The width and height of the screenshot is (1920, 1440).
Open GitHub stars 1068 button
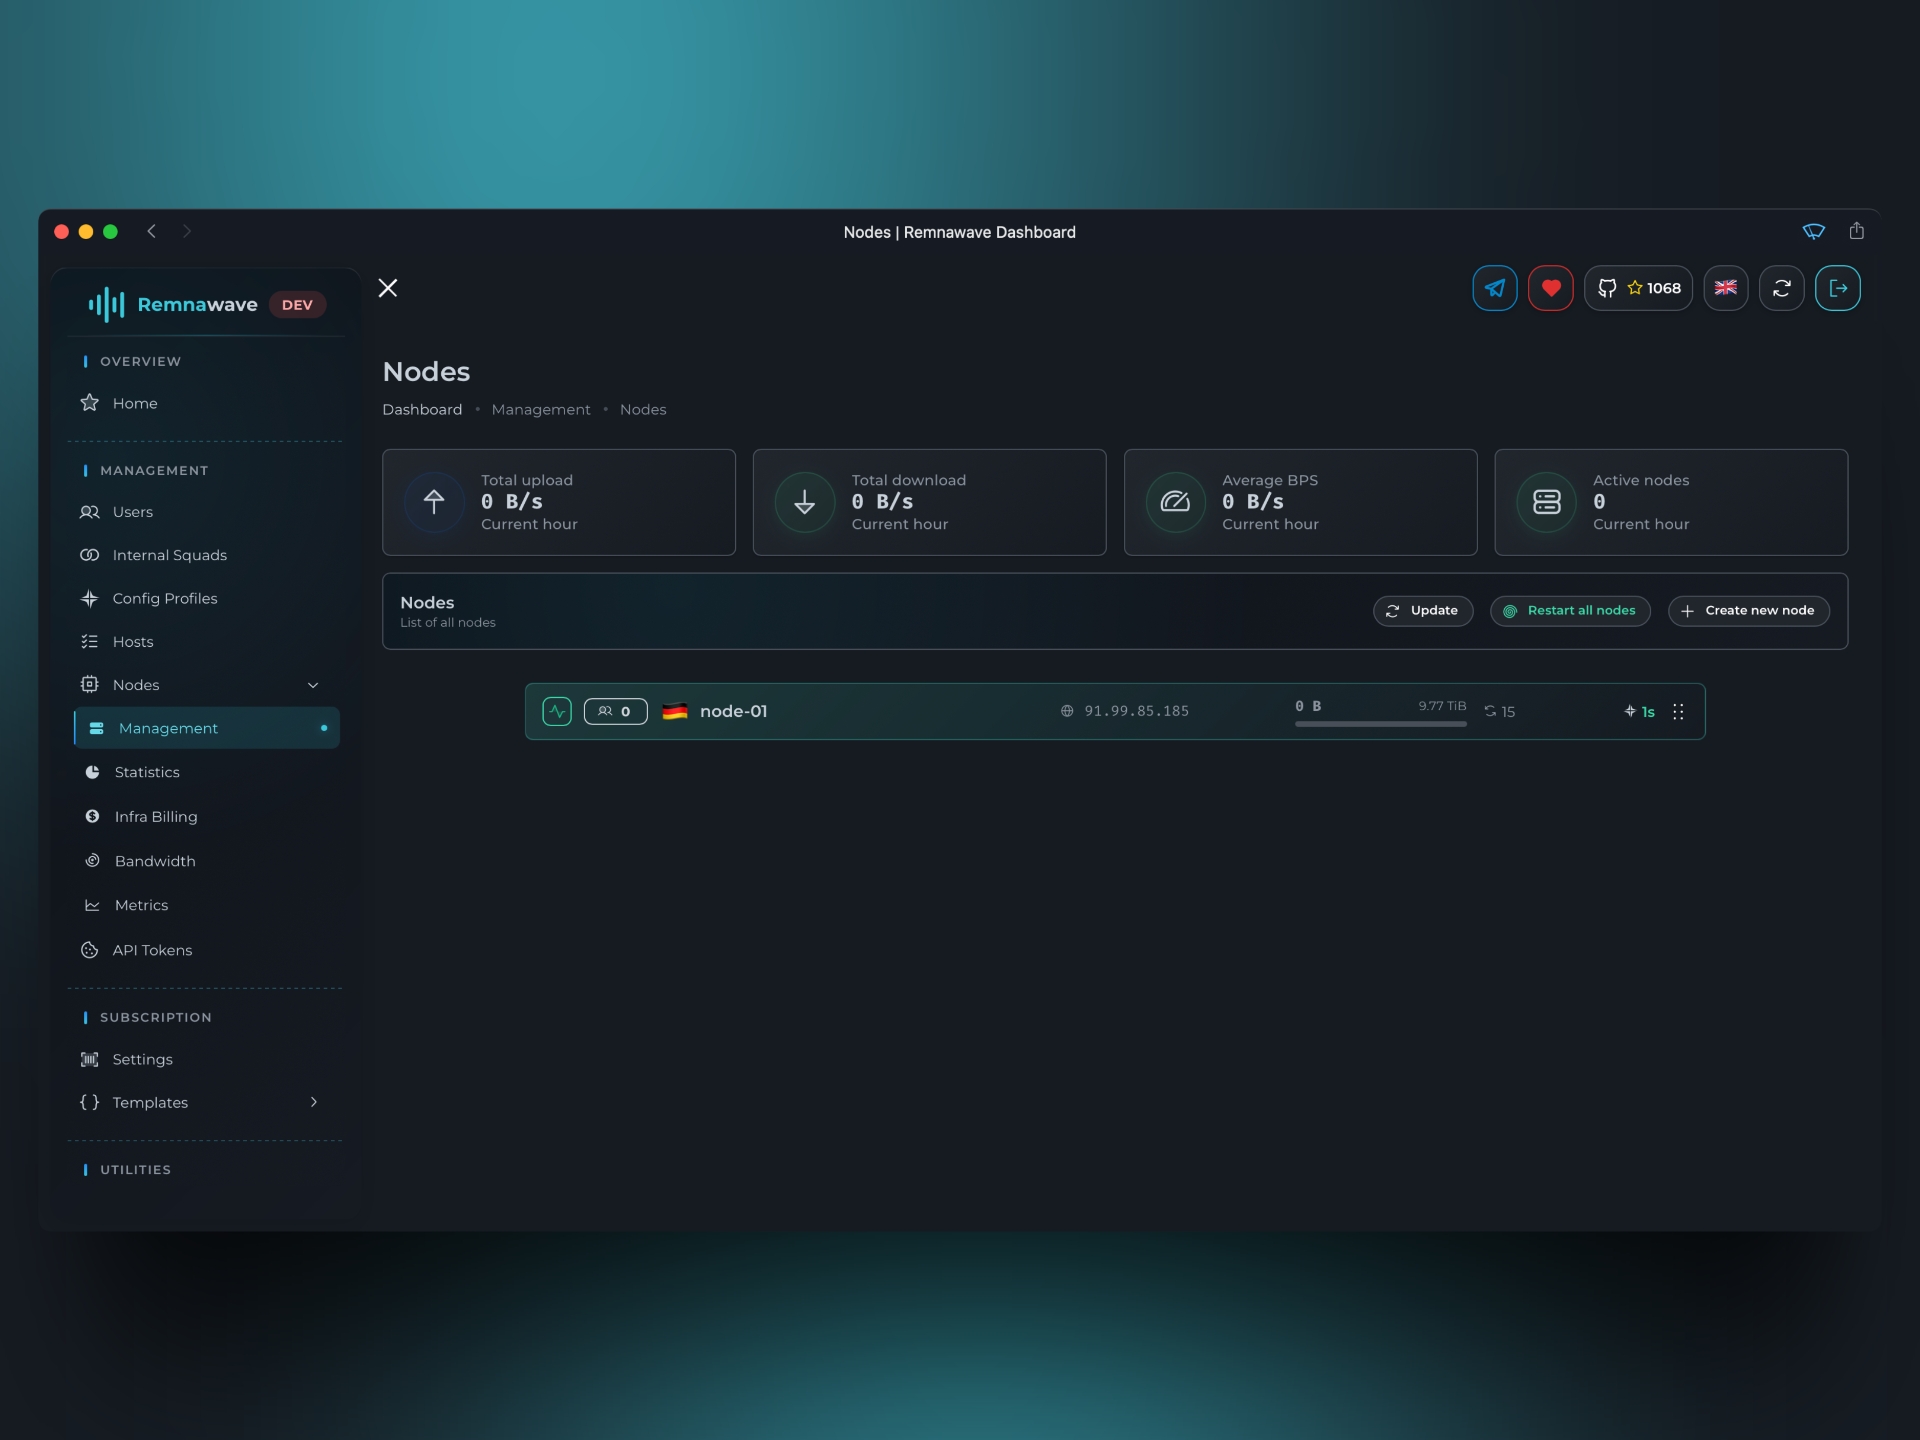pyautogui.click(x=1638, y=288)
